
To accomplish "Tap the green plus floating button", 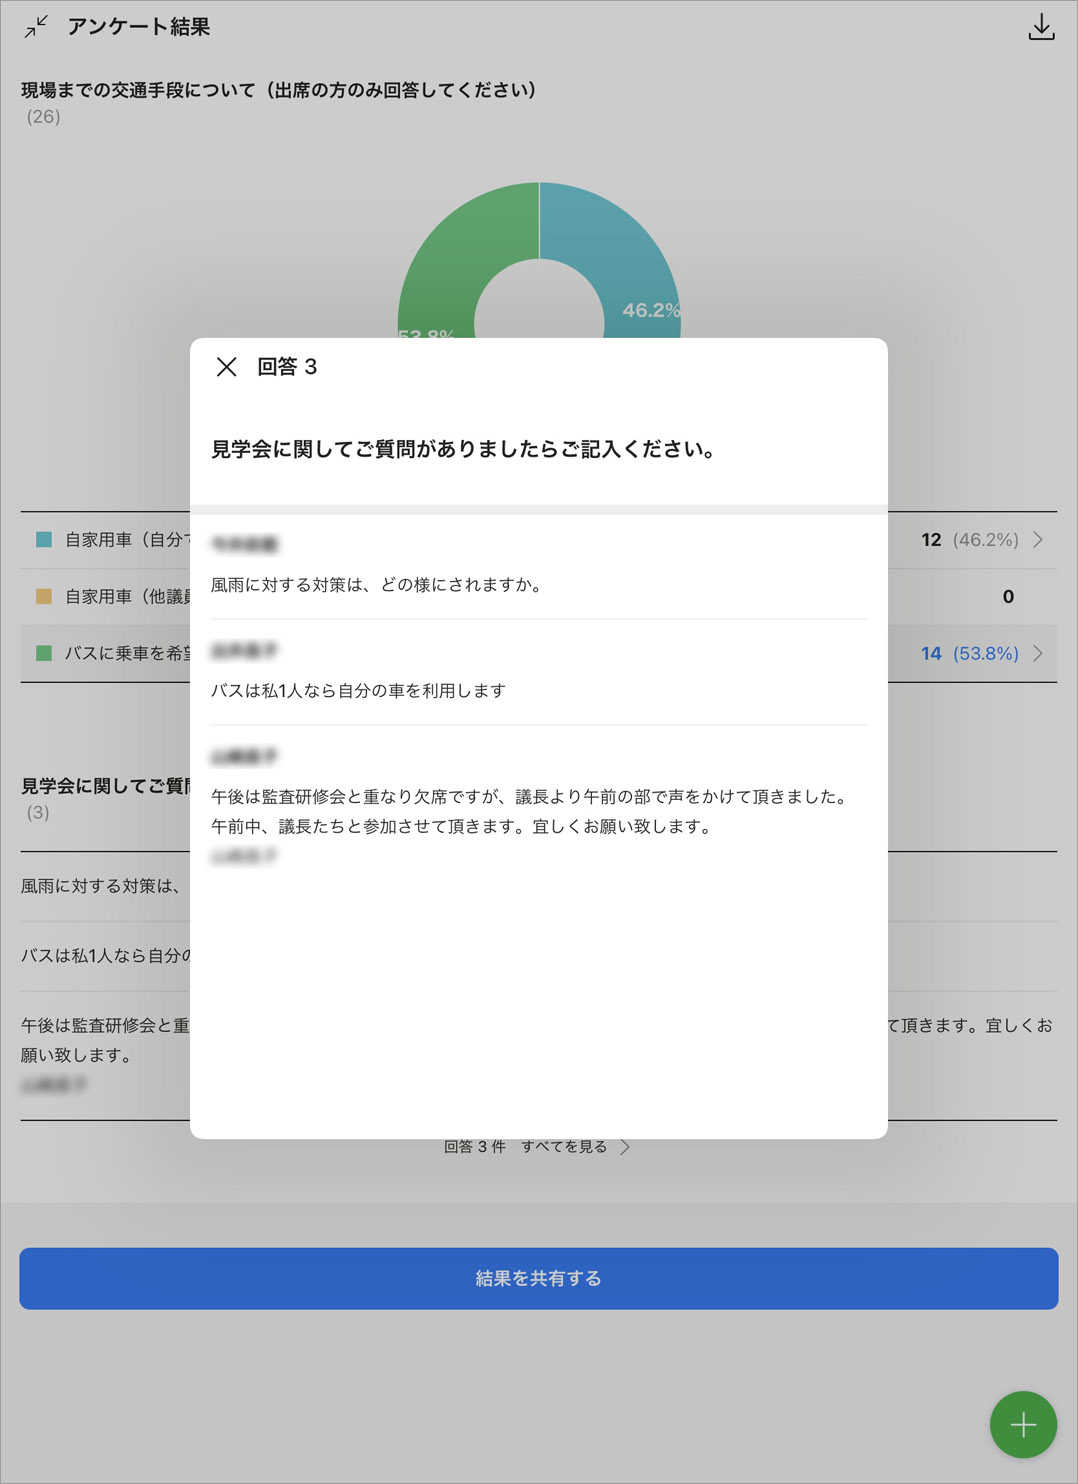I will click(1022, 1424).
